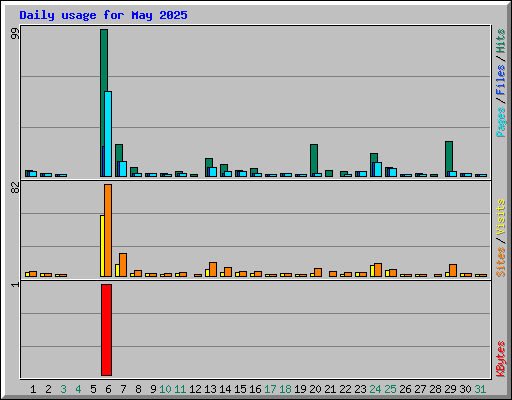The width and height of the screenshot is (512, 400).
Task: Click the orange Visits bar on day 13
Action: [213, 269]
